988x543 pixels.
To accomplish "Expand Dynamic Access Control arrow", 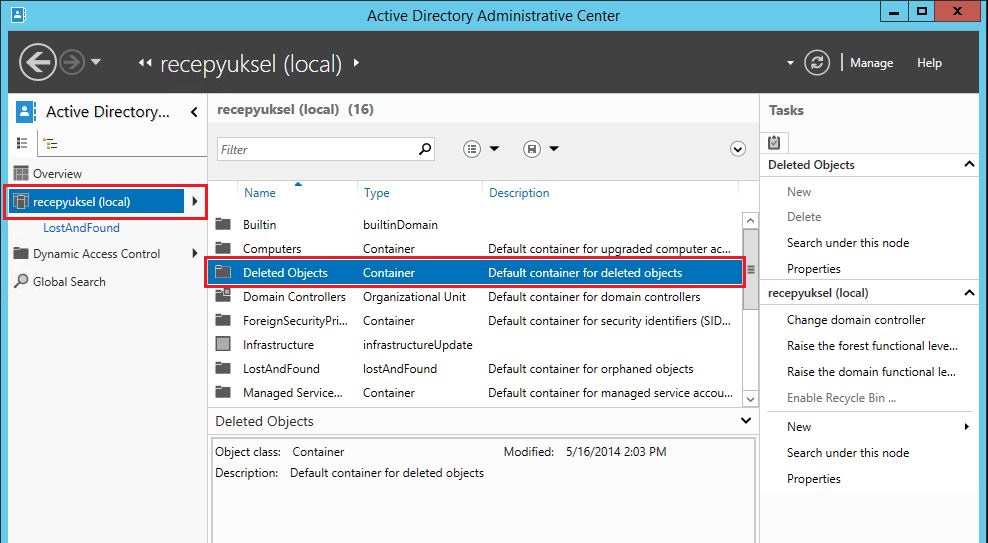I will (x=195, y=253).
